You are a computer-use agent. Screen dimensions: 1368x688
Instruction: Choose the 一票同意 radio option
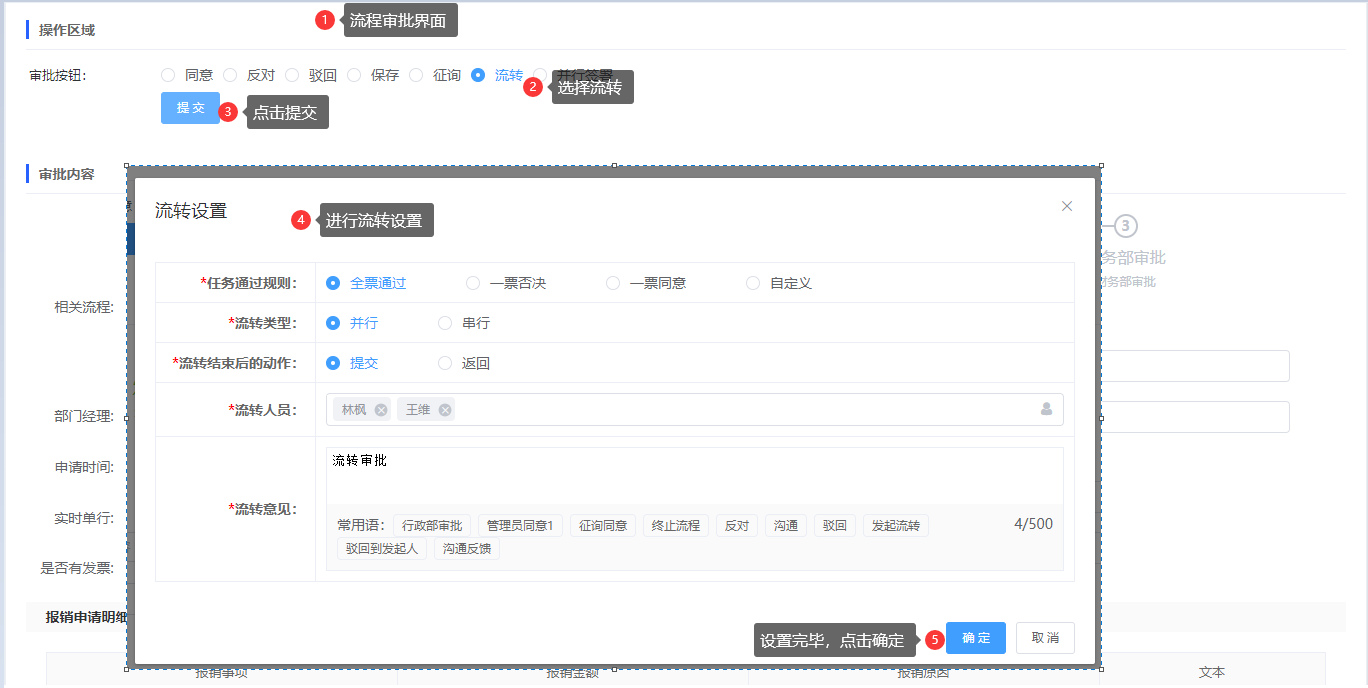point(613,283)
